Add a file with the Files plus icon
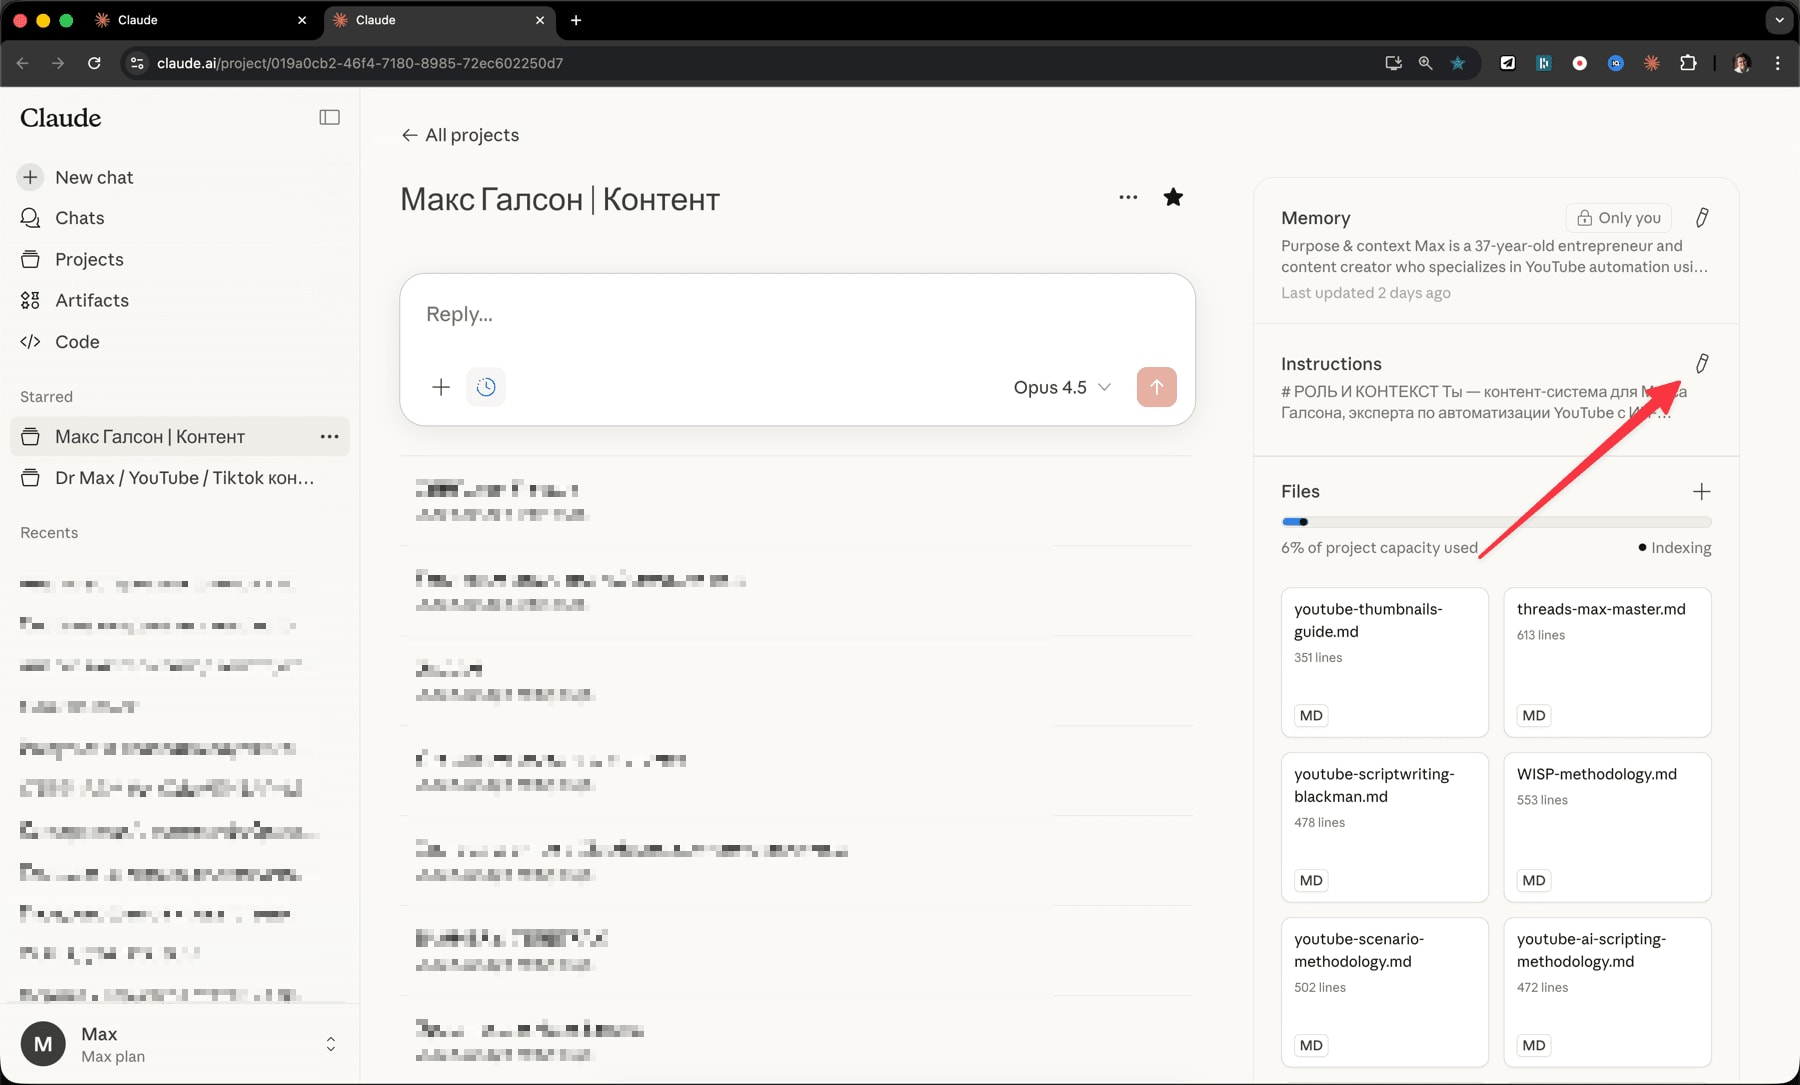 [x=1701, y=491]
